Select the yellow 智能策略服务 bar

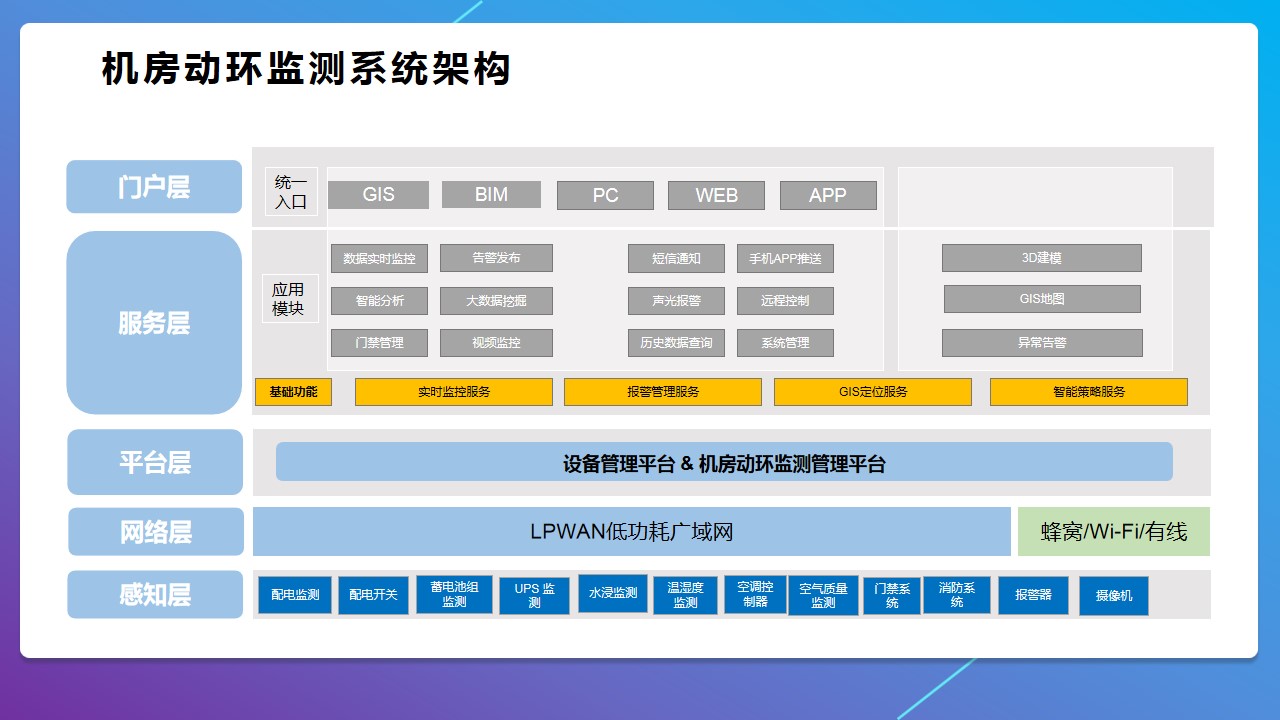click(x=1088, y=392)
